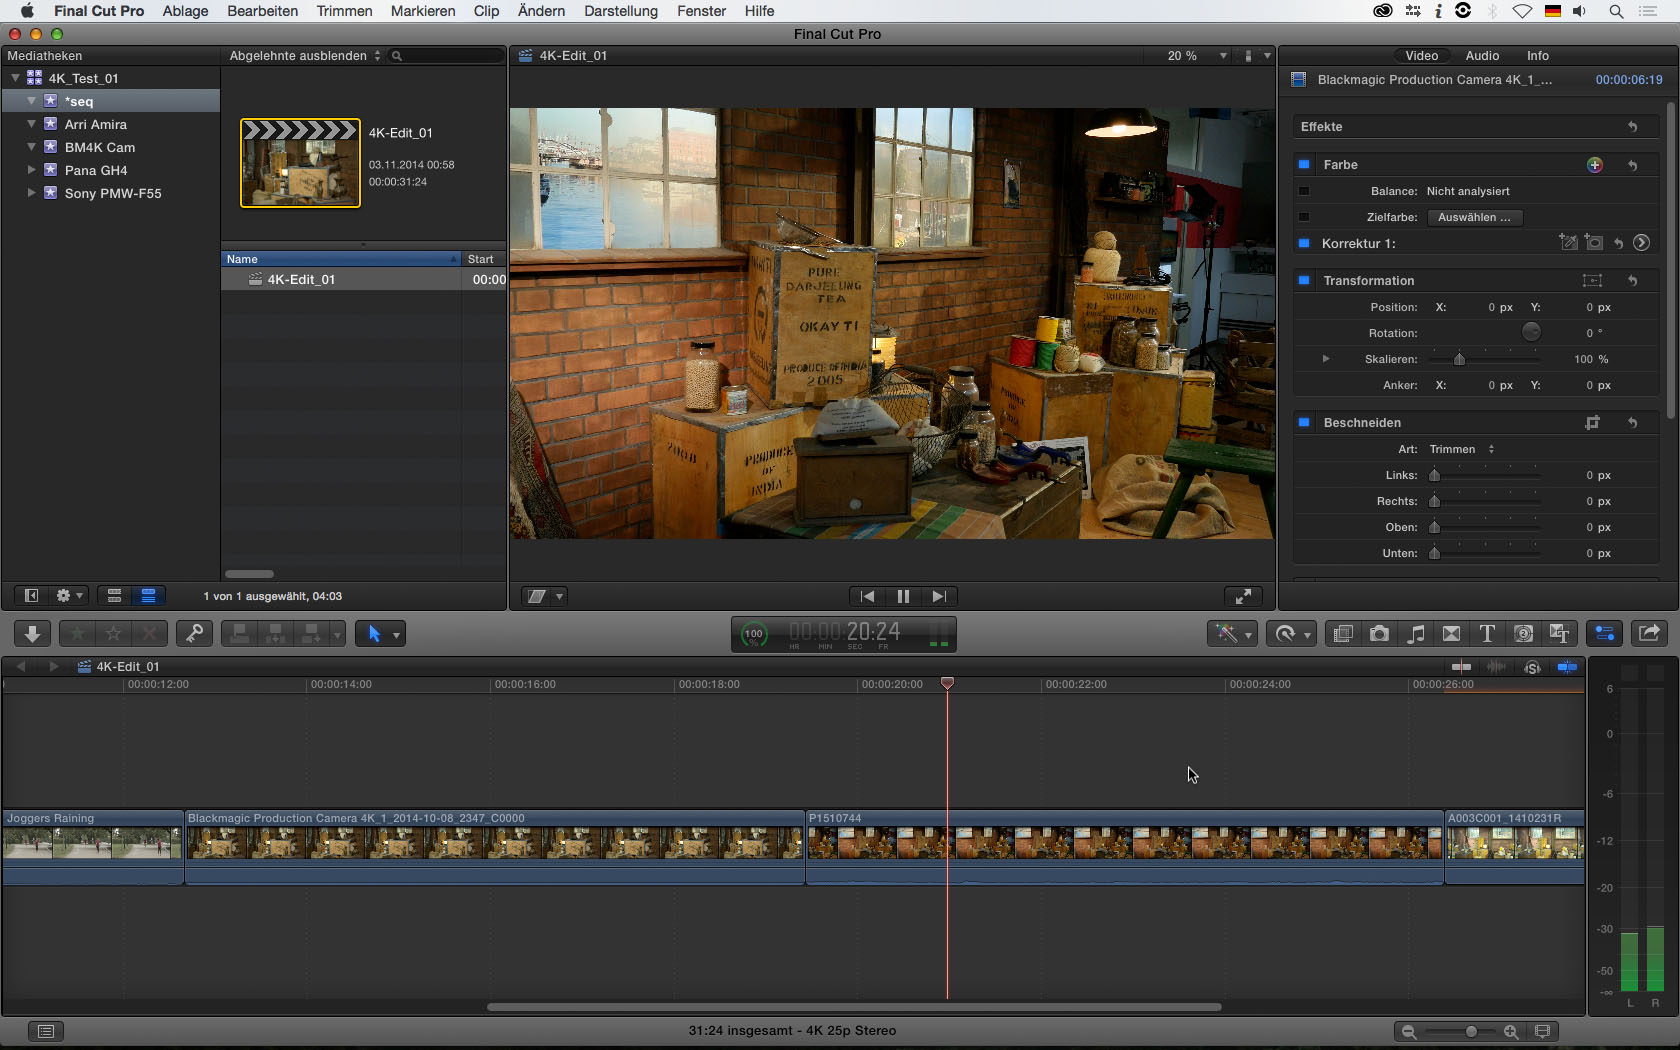Open the transitions browser icon
Image resolution: width=1680 pixels, height=1050 pixels.
pyautogui.click(x=1451, y=633)
